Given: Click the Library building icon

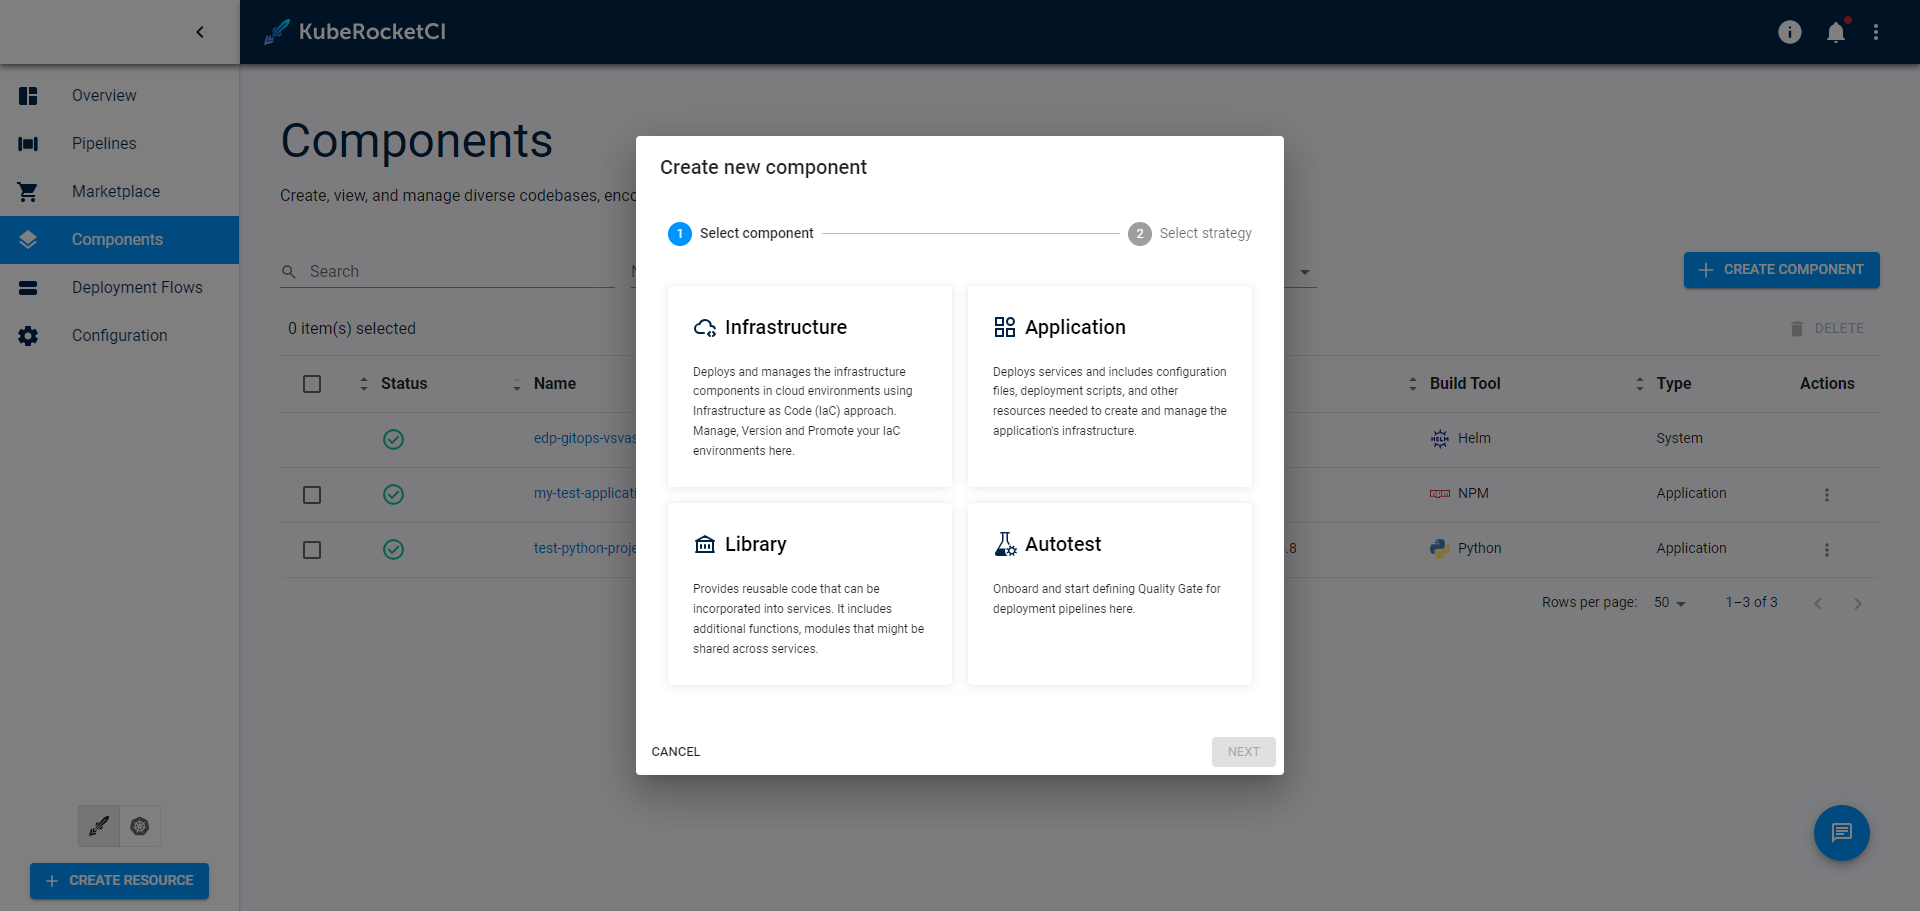Looking at the screenshot, I should tap(705, 544).
